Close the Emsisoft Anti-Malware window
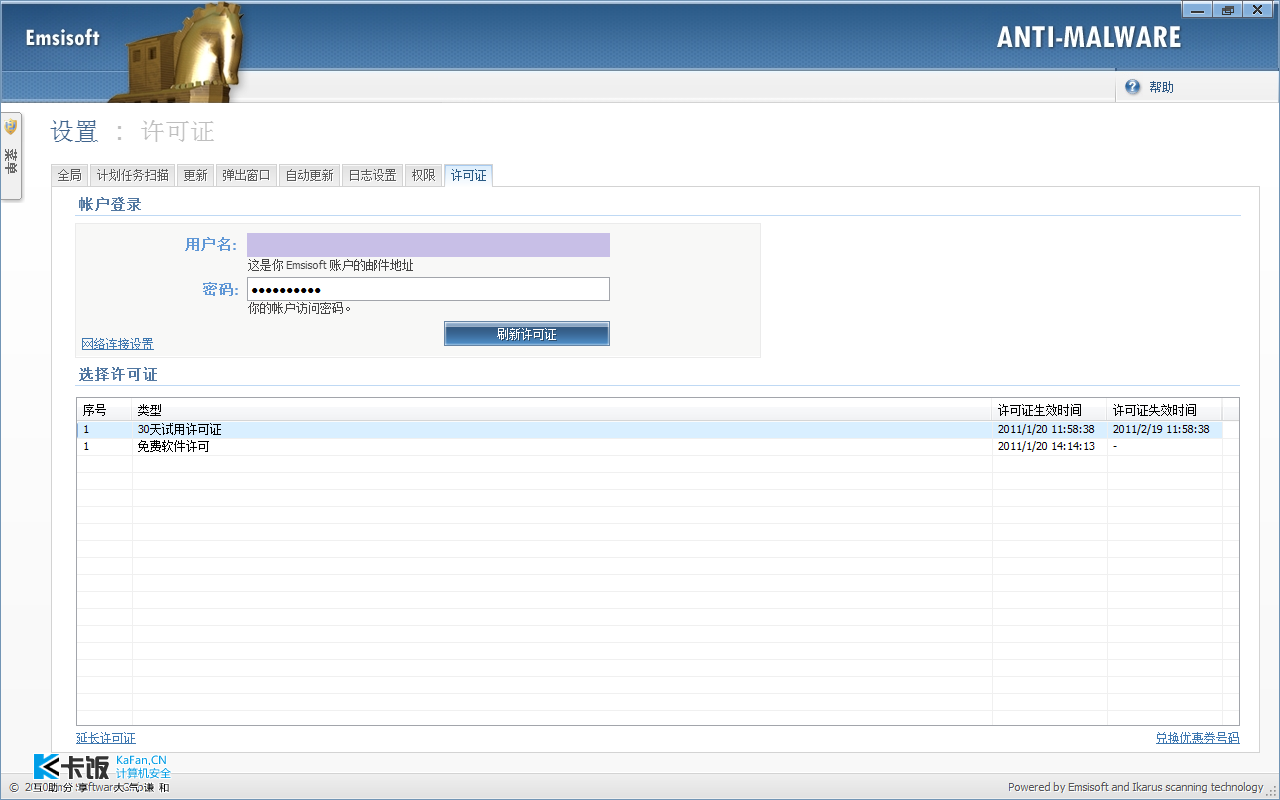The height and width of the screenshot is (800, 1280). [x=1258, y=9]
